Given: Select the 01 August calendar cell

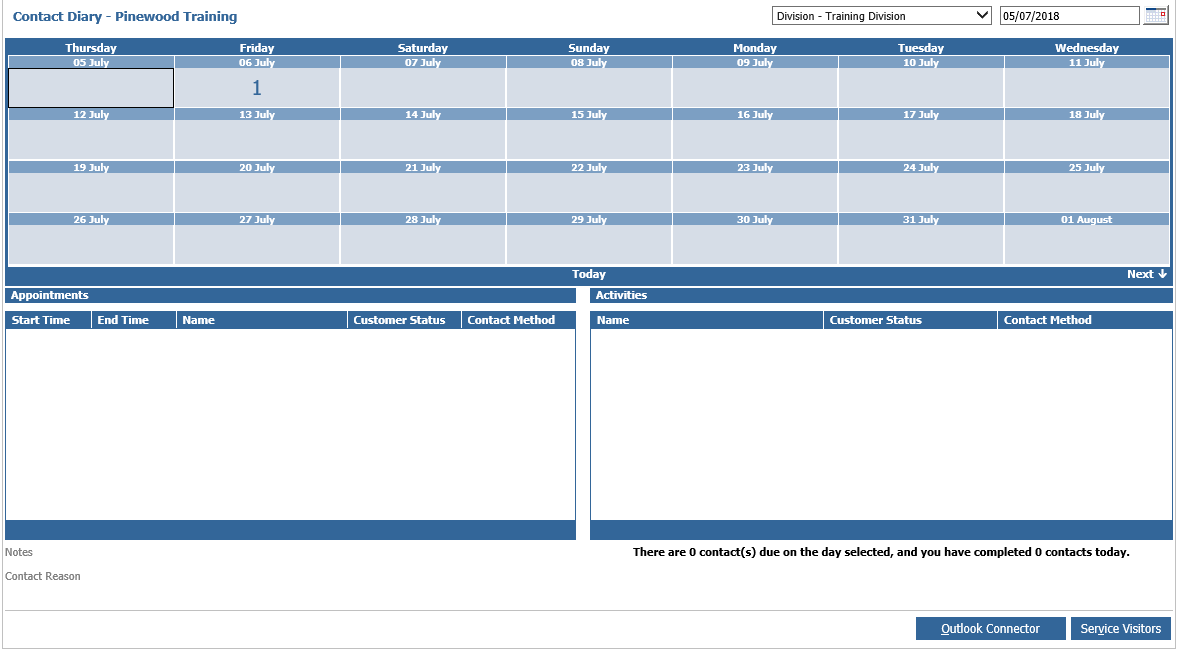Looking at the screenshot, I should 1086,245.
